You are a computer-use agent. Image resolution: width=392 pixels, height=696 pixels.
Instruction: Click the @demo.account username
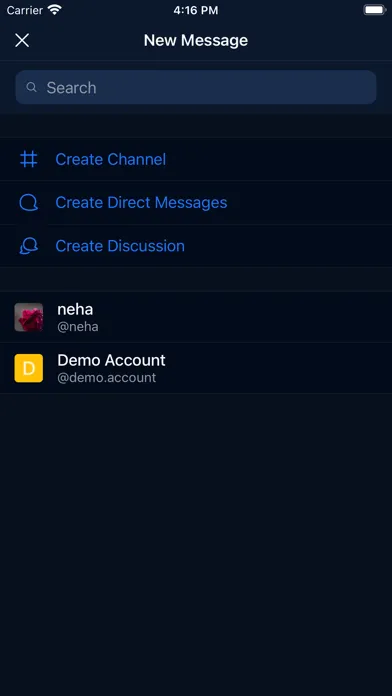pyautogui.click(x=107, y=378)
